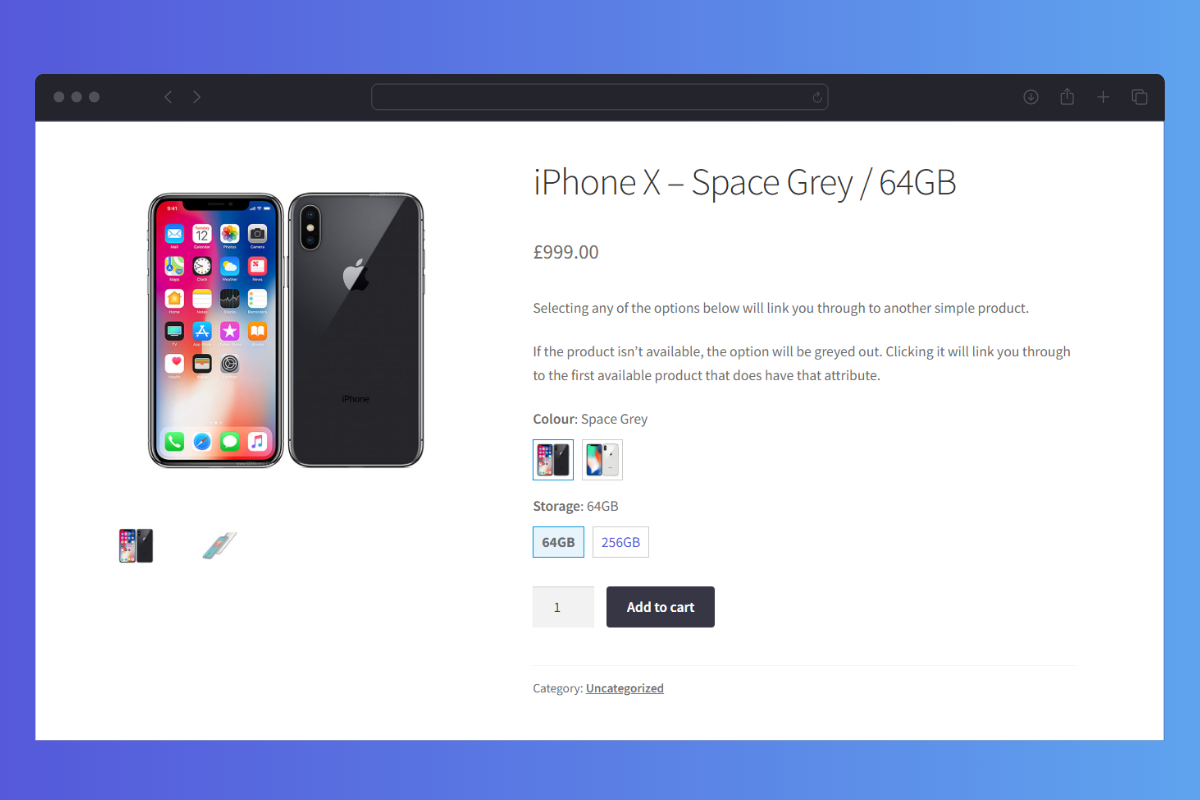This screenshot has width=1200, height=800.
Task: Open the downloads icon in toolbar
Action: click(1031, 97)
